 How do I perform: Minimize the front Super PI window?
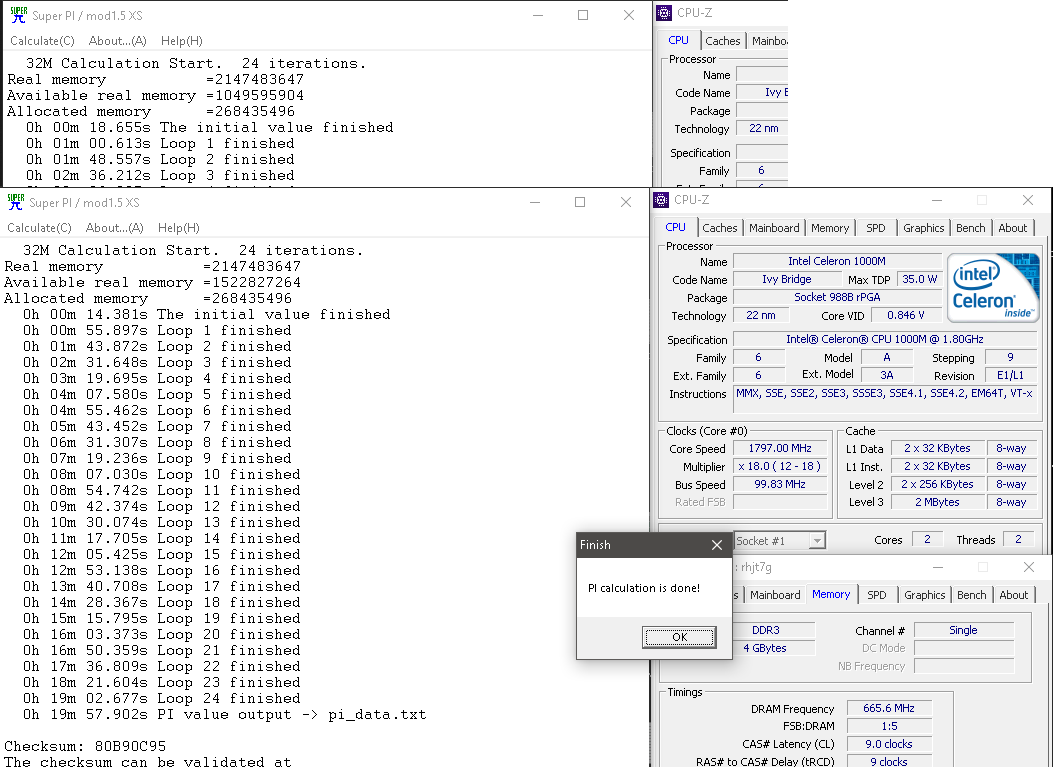click(535, 202)
